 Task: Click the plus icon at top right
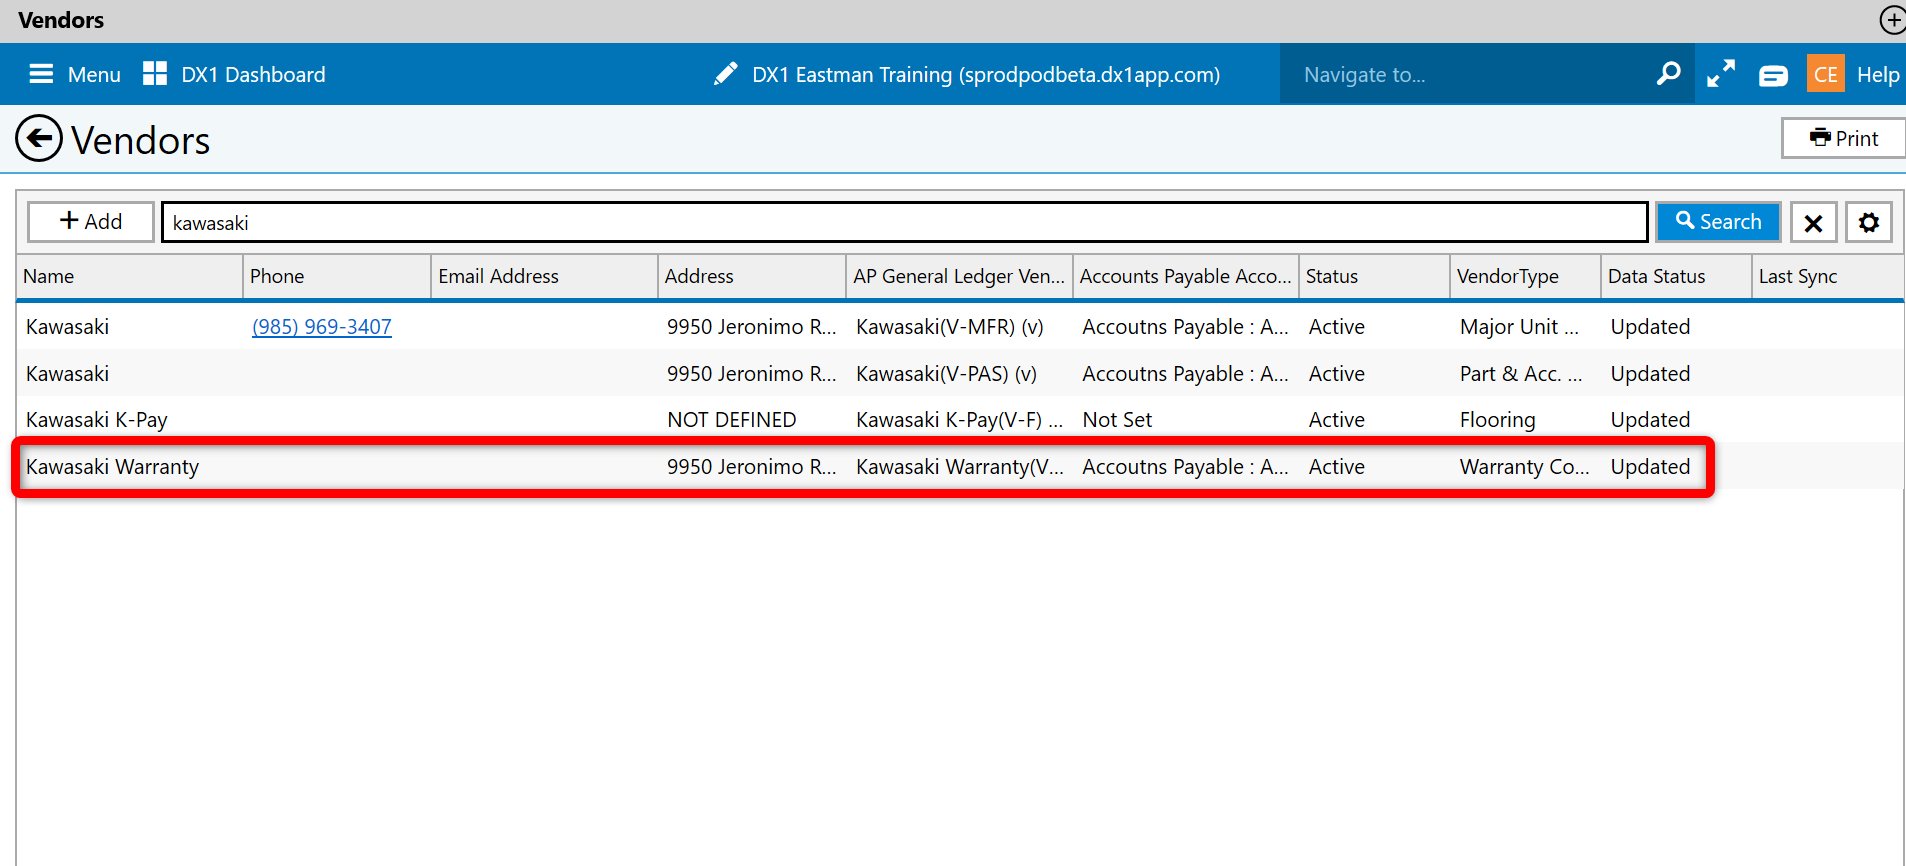(x=1892, y=20)
